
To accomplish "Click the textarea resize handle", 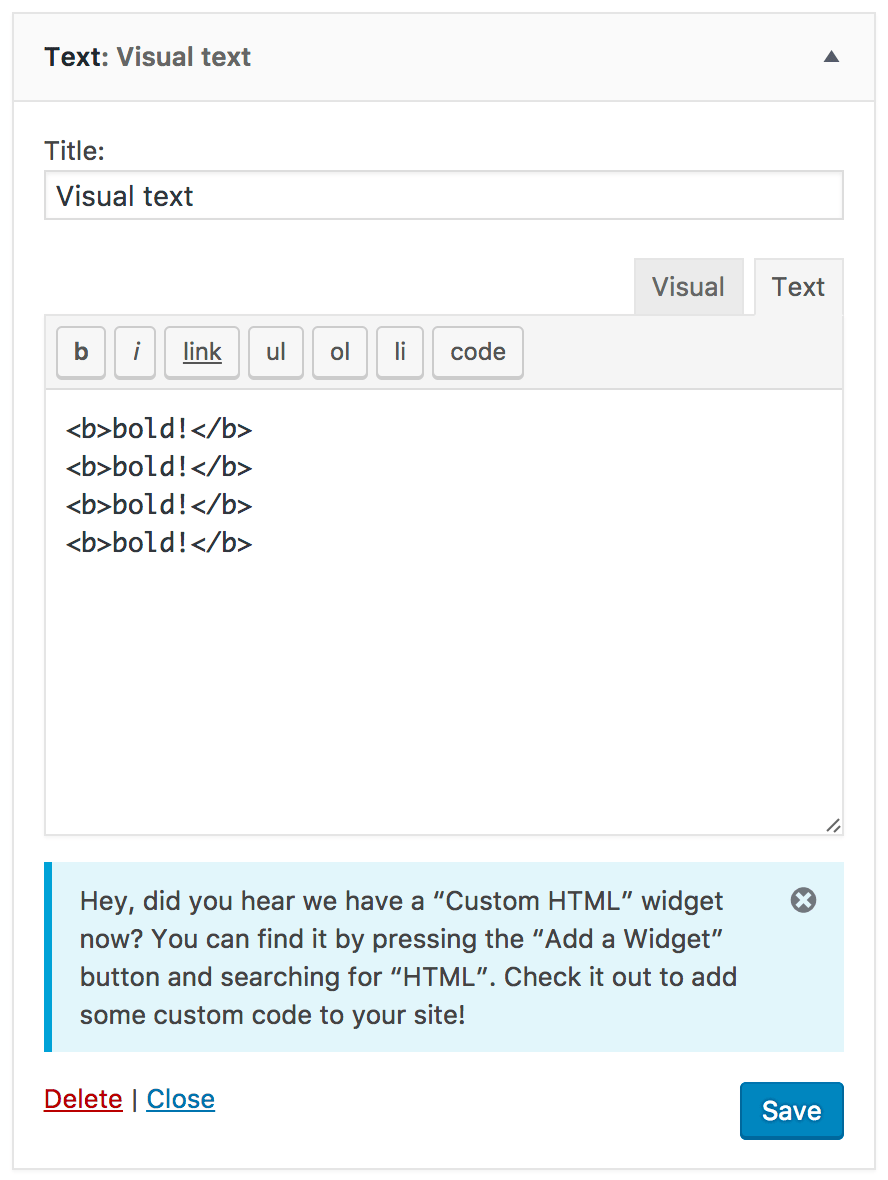I will (833, 826).
